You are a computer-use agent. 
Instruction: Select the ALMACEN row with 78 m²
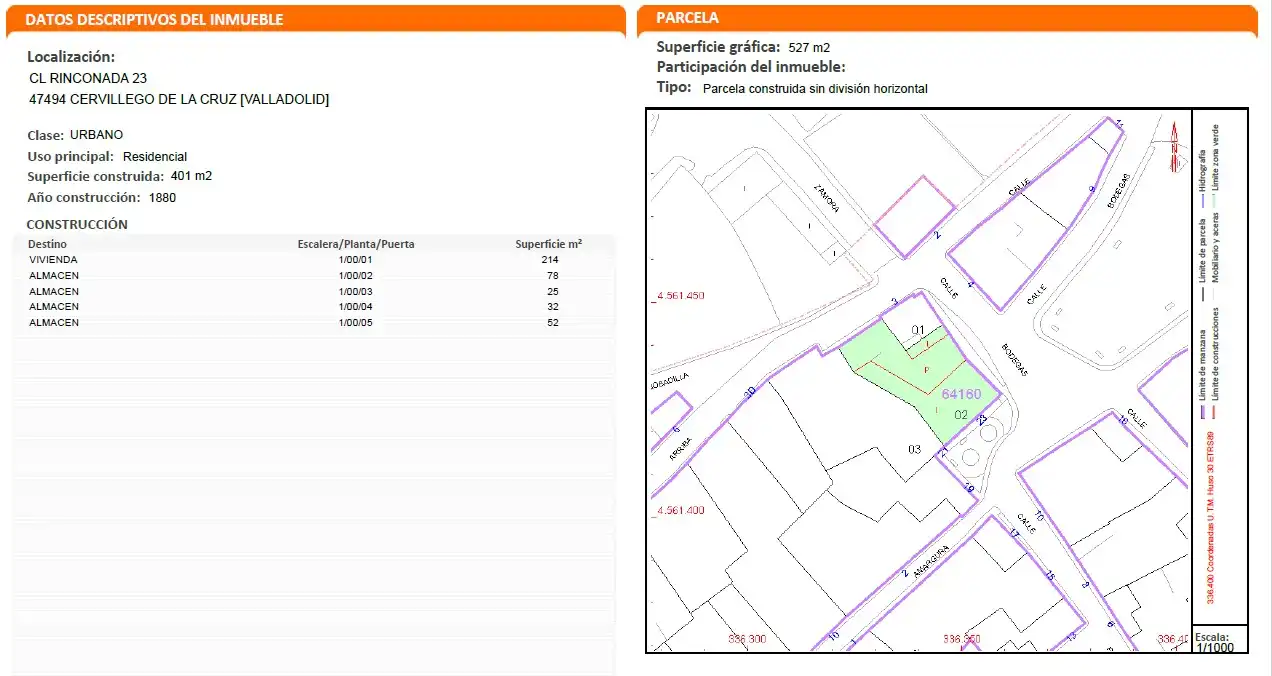click(x=314, y=275)
